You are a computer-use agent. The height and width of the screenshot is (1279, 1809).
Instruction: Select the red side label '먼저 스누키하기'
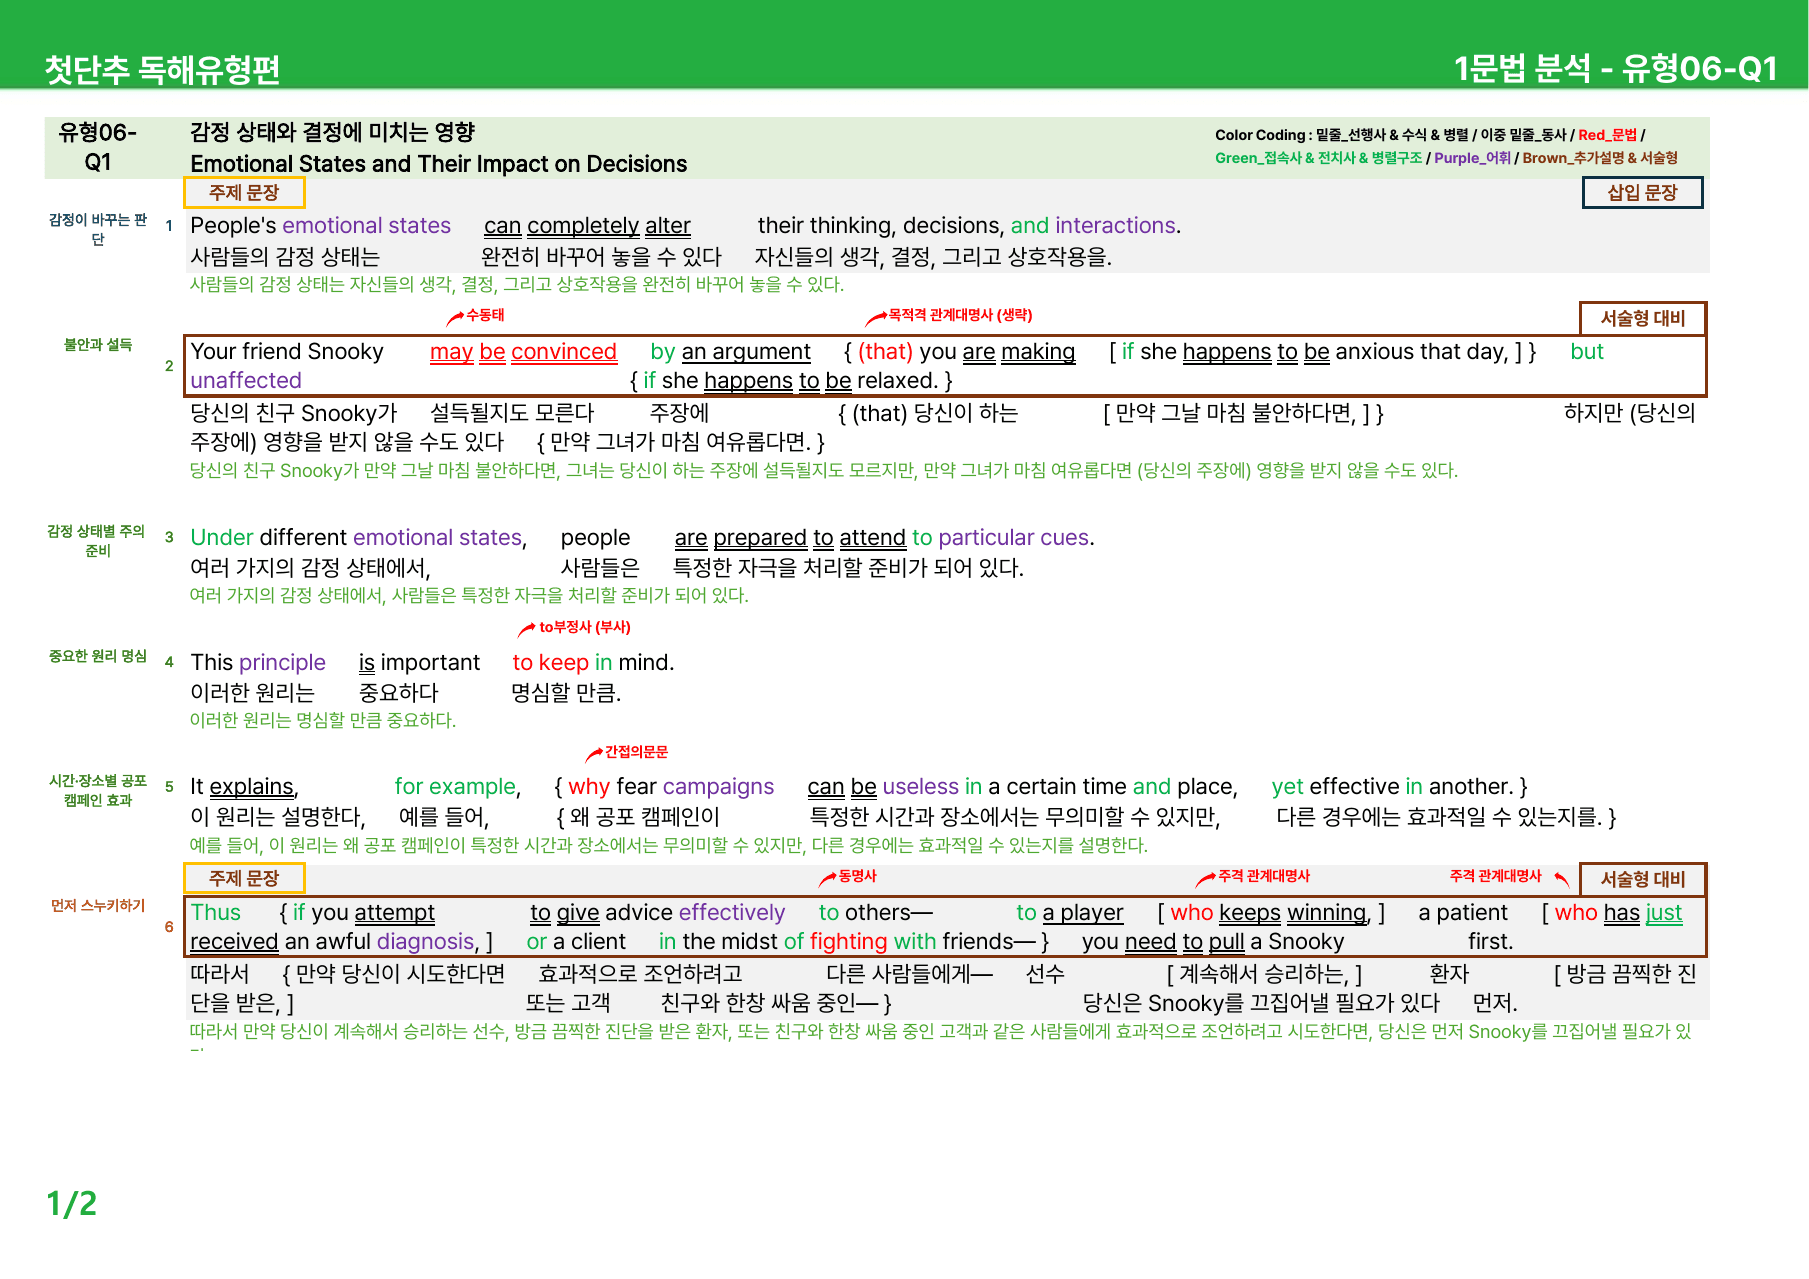[98, 906]
